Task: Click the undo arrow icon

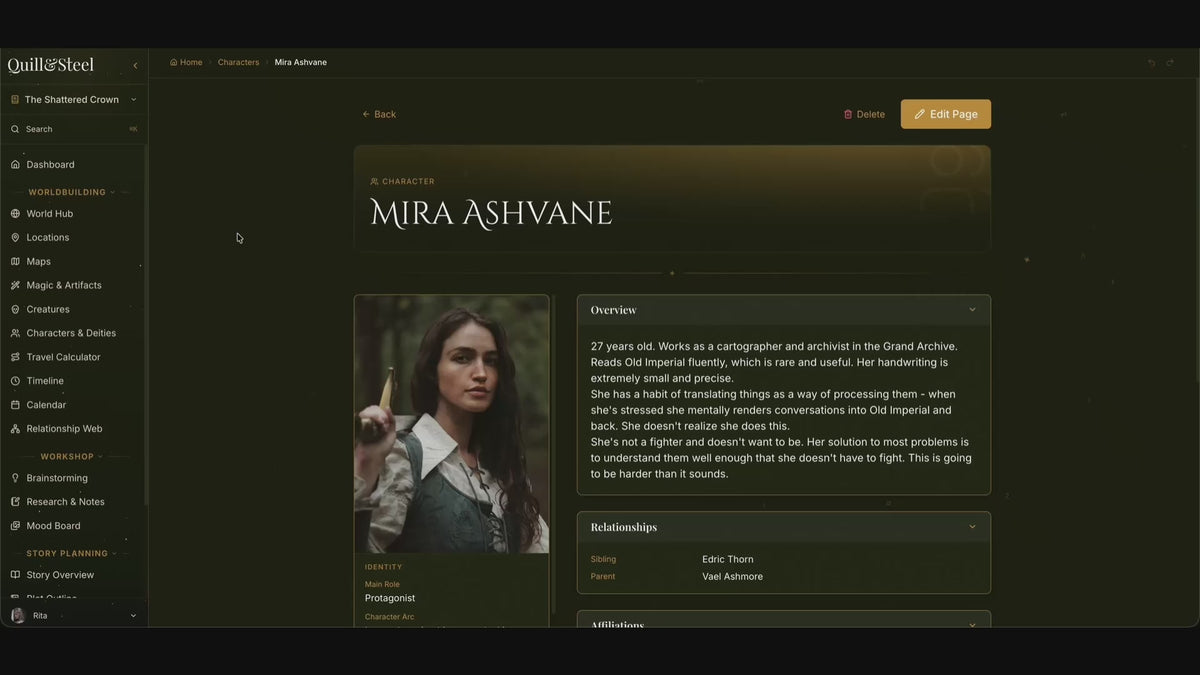Action: pos(1151,63)
